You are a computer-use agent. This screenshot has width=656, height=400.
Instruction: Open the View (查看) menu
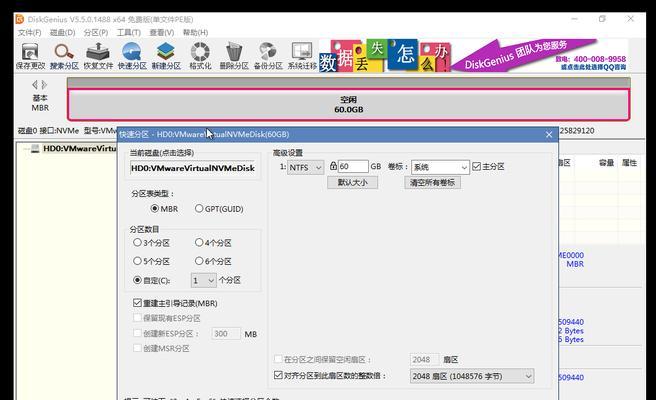[162, 32]
